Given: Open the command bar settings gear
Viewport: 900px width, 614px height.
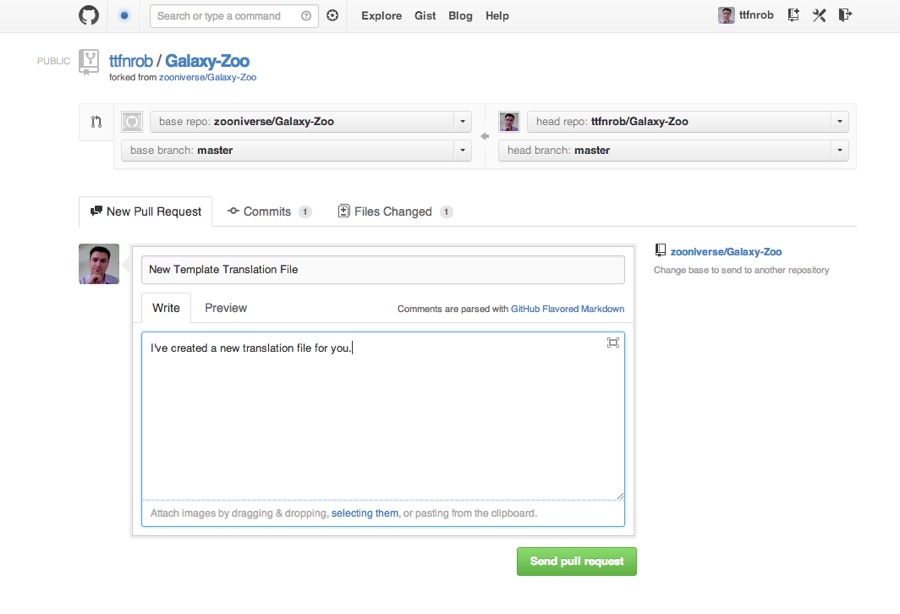Looking at the screenshot, I should 331,16.
